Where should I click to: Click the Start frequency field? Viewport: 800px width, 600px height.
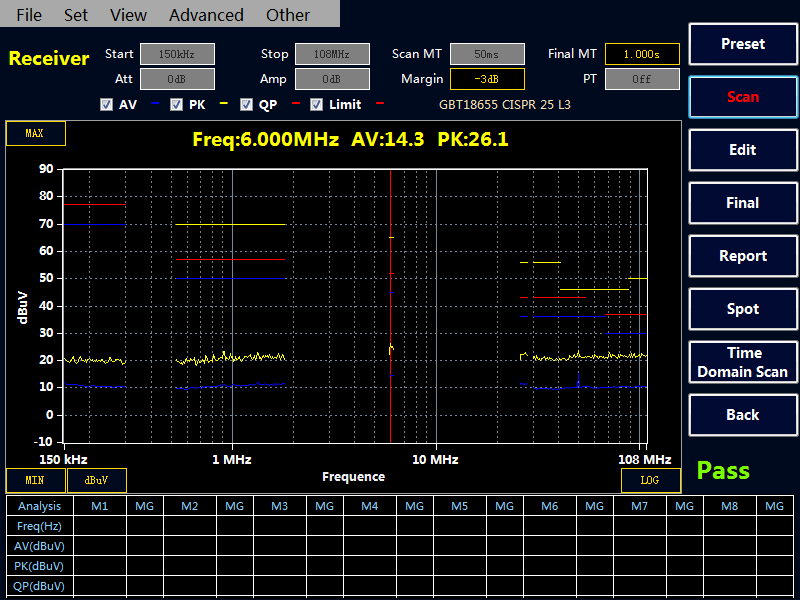[x=177, y=54]
